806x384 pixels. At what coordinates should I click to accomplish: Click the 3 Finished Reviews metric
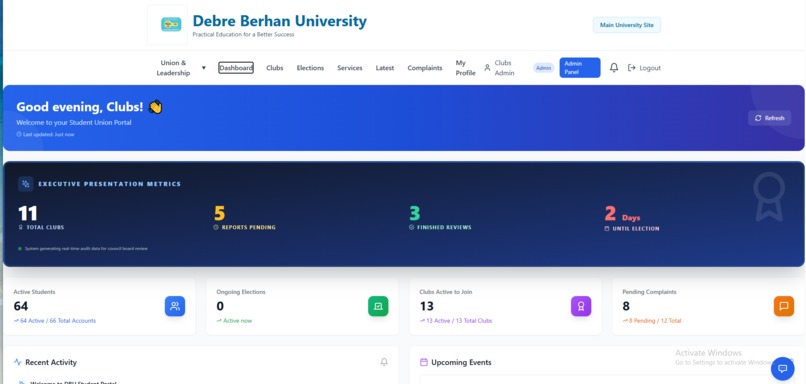tap(440, 218)
